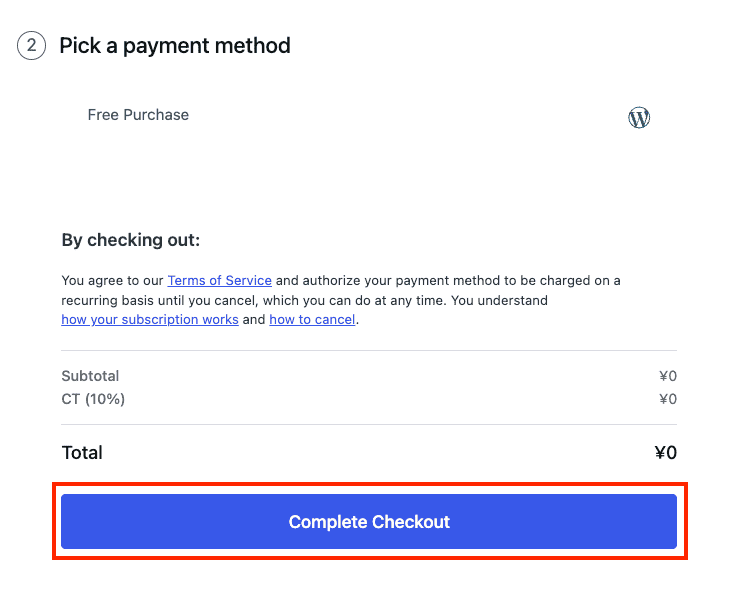Click the bold Total label
Viewport: 740px width, 608px height.
pos(82,452)
